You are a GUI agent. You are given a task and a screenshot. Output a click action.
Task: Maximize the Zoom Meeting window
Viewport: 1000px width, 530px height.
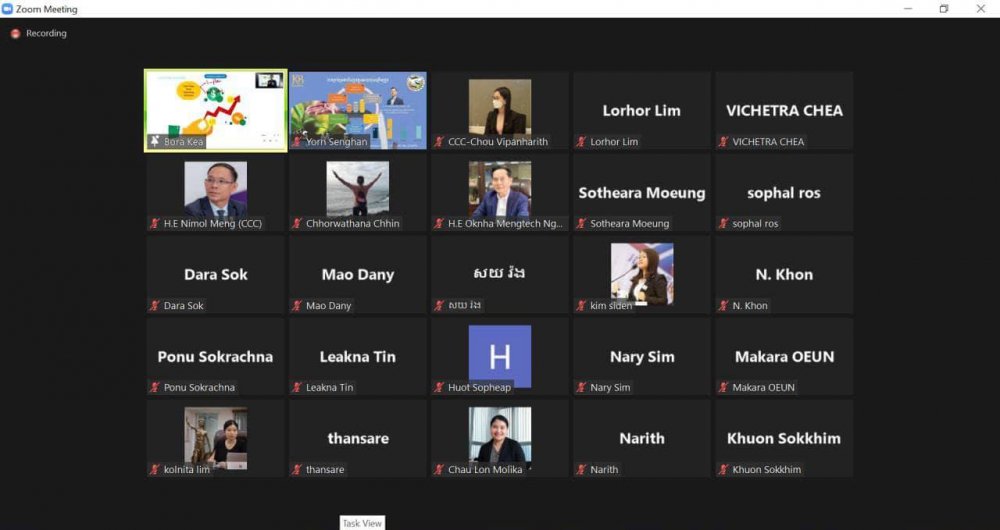coord(943,9)
